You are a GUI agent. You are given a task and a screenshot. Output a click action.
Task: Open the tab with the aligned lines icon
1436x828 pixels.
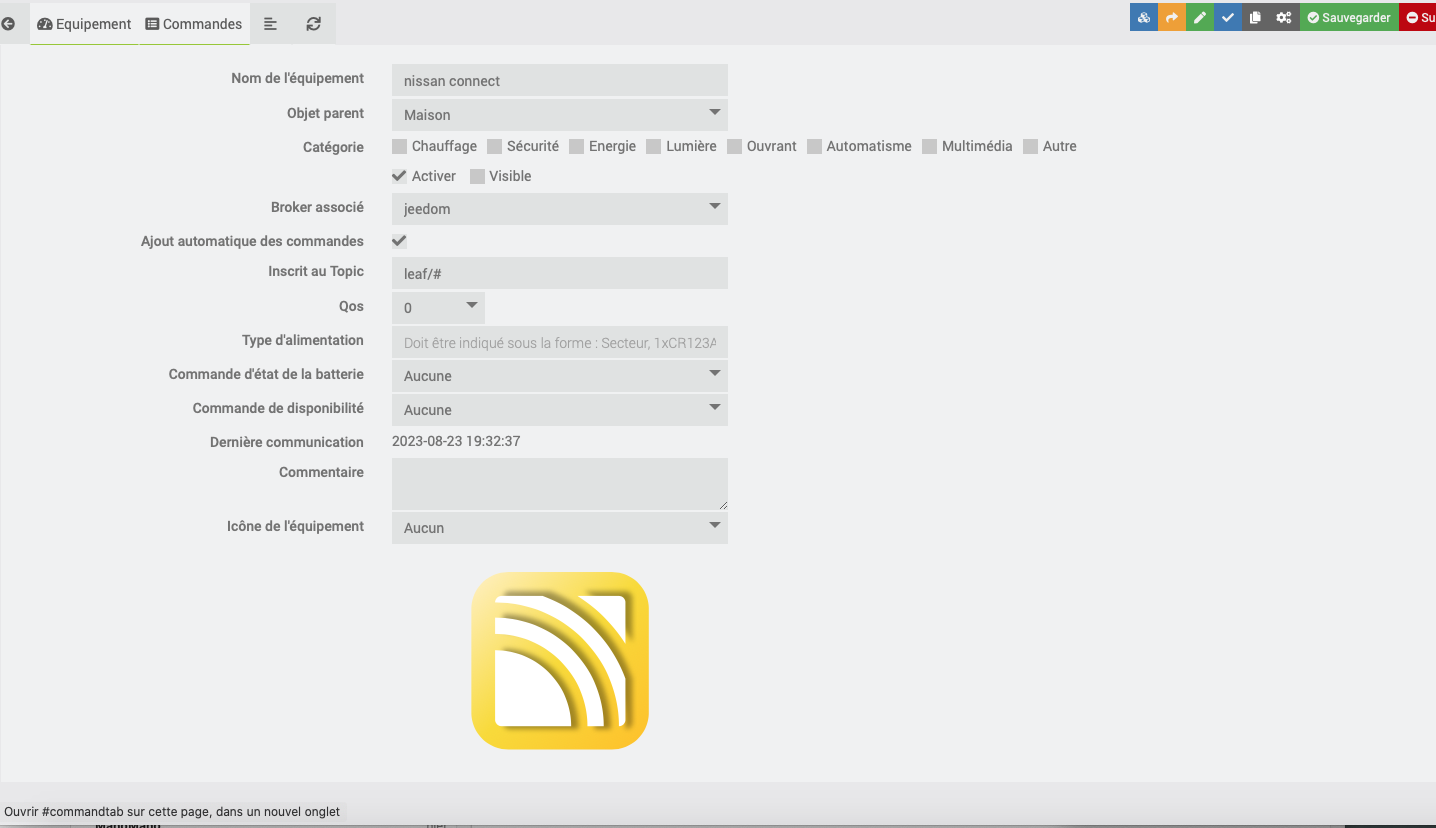click(270, 24)
